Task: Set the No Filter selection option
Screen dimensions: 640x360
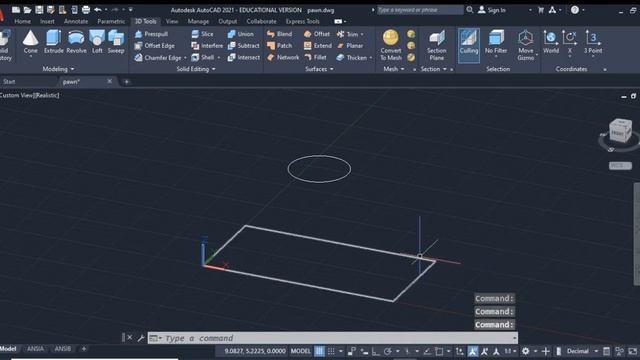Action: [496, 42]
